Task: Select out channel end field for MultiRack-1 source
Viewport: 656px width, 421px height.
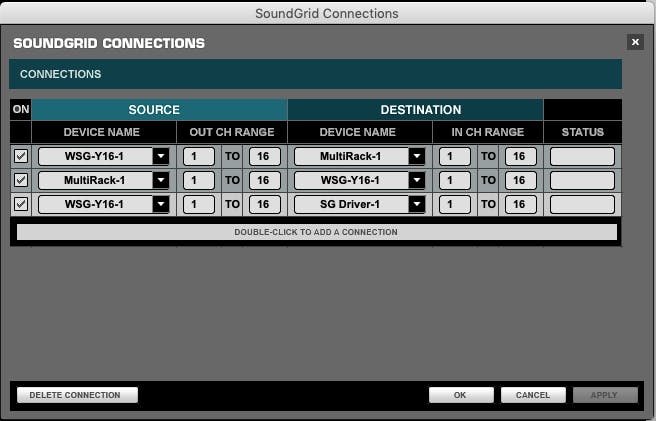Action: (265, 180)
